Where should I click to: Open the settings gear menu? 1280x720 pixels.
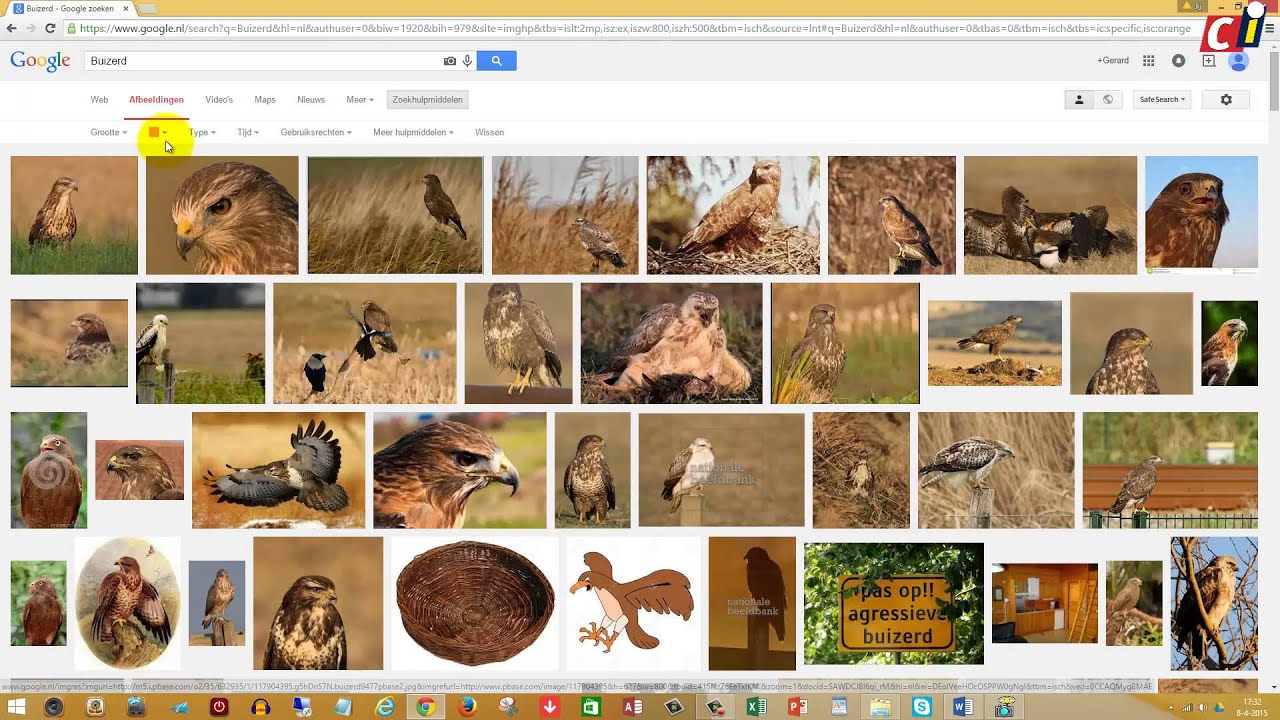[1226, 100]
